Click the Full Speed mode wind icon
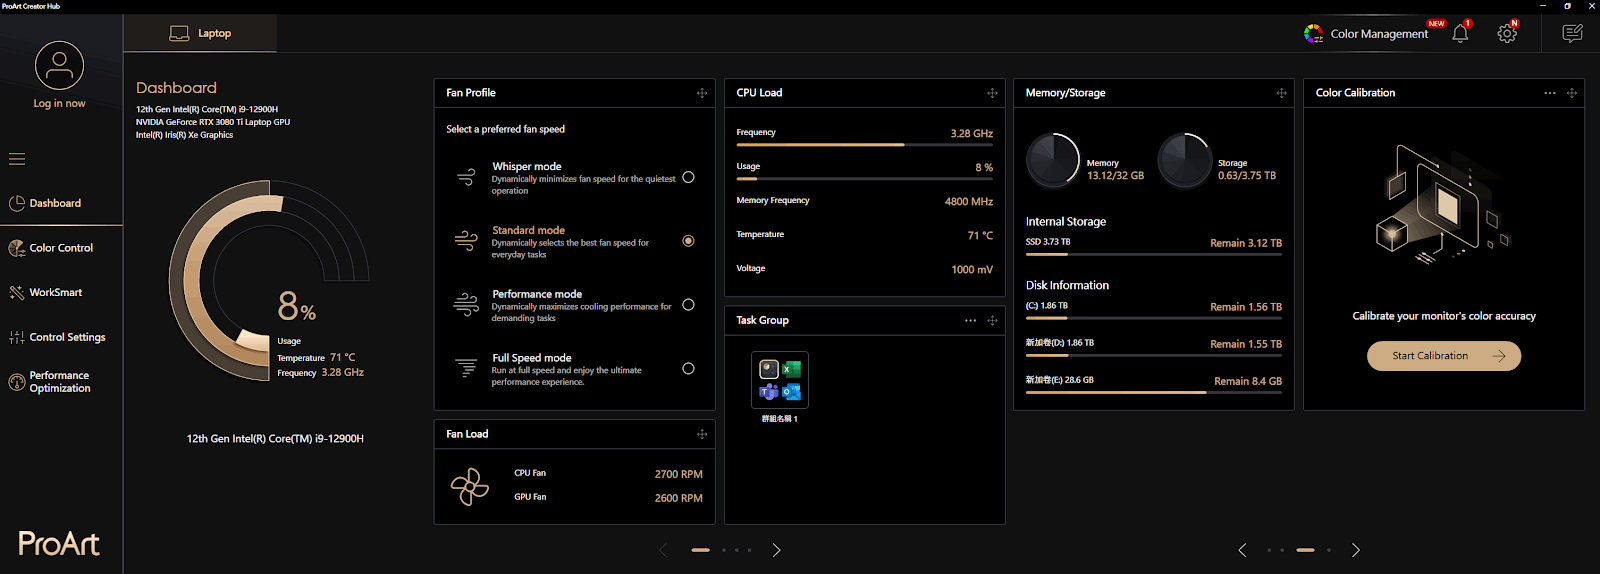The width and height of the screenshot is (1600, 574). tap(466, 368)
